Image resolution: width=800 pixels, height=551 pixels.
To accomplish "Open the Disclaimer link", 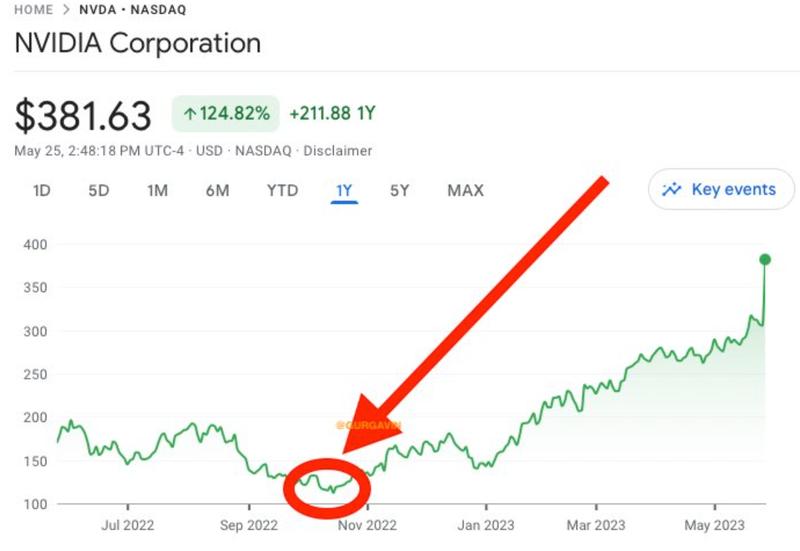I will [x=338, y=151].
